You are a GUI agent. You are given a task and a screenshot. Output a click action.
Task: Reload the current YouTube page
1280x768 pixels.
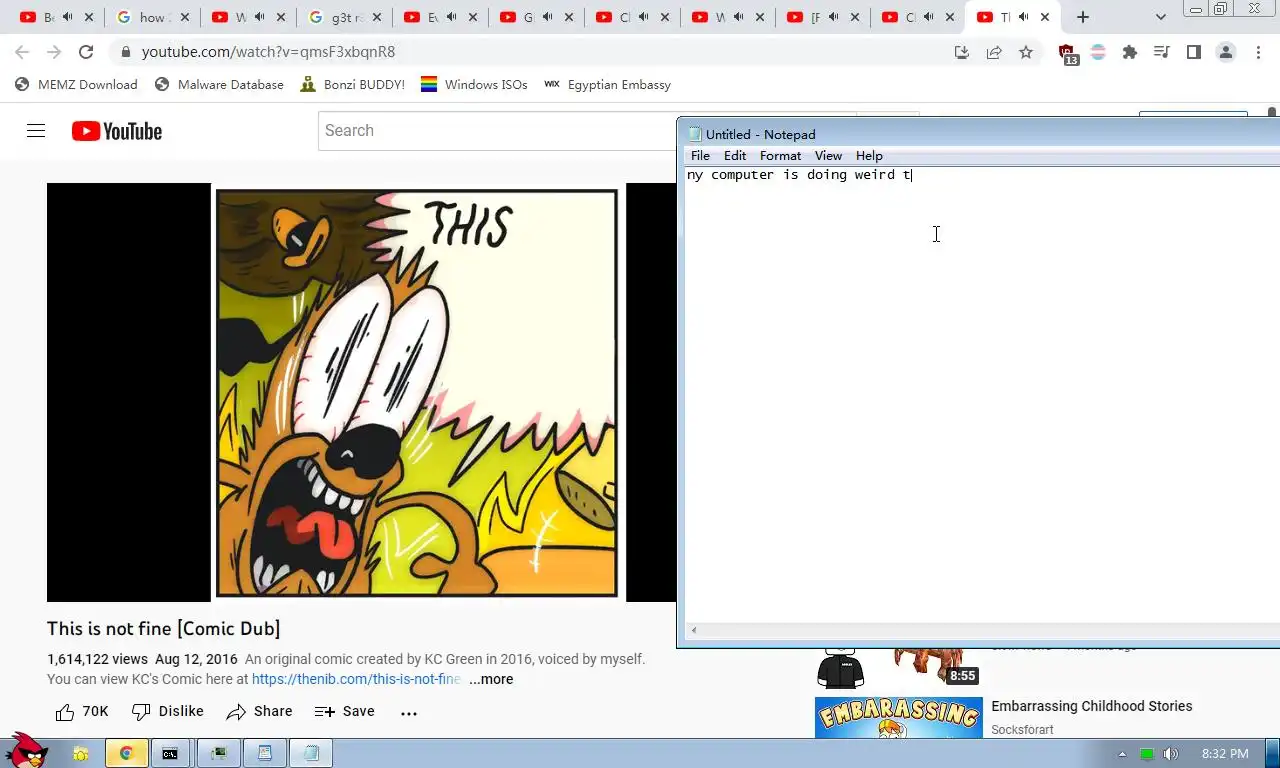pos(86,52)
